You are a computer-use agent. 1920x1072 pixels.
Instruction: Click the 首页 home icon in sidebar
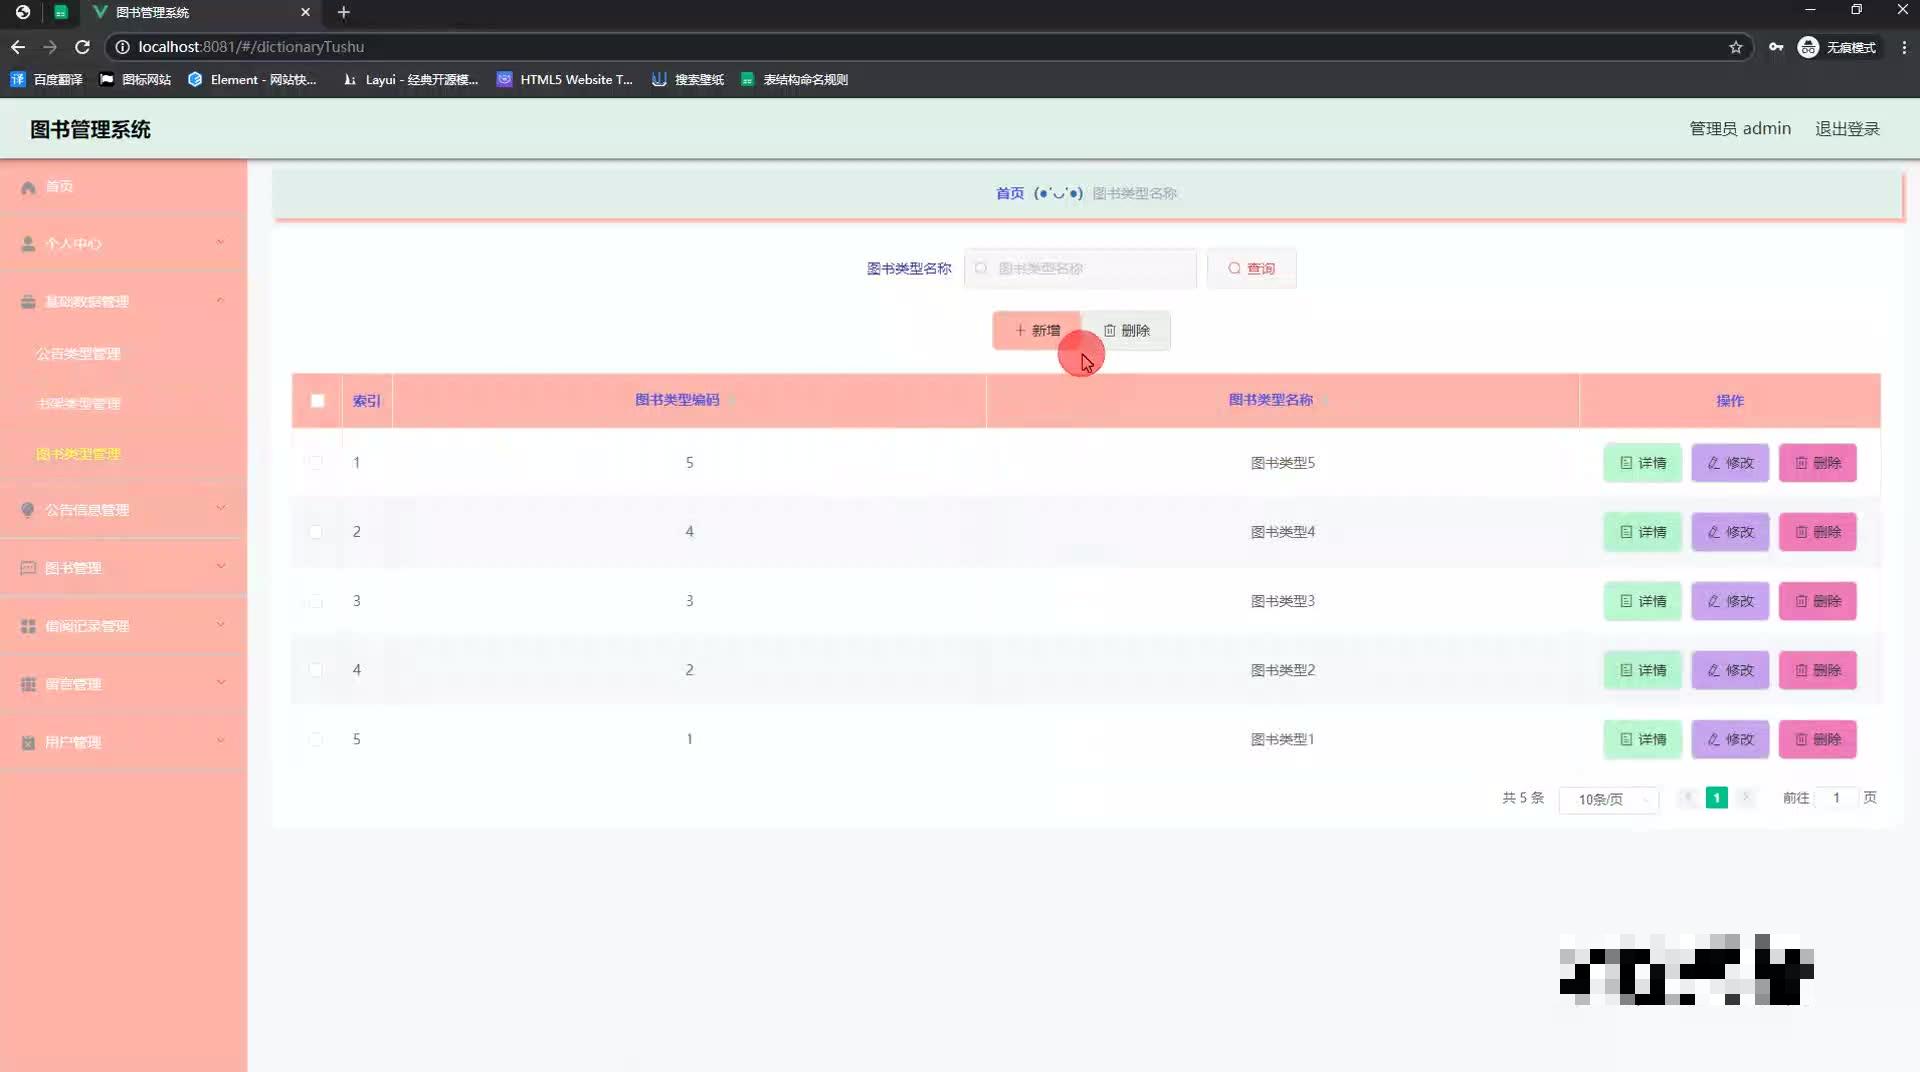28,186
